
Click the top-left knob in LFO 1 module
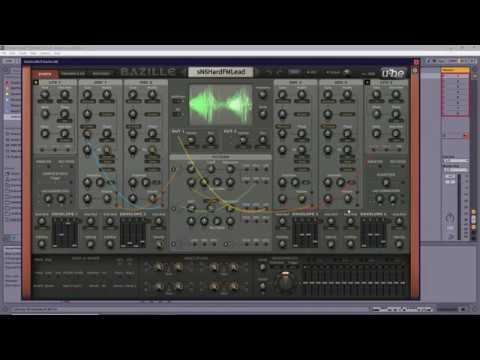coord(45,95)
